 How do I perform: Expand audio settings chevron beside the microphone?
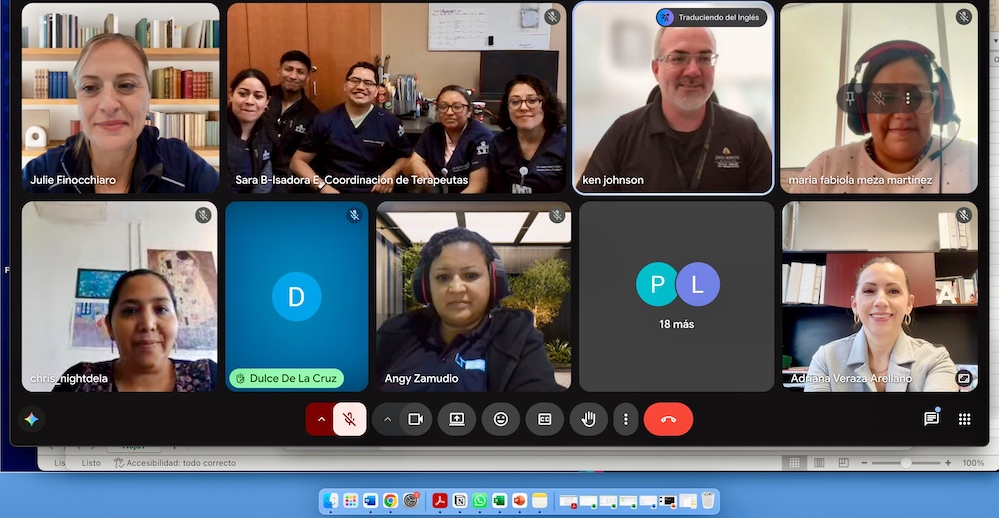click(320, 419)
